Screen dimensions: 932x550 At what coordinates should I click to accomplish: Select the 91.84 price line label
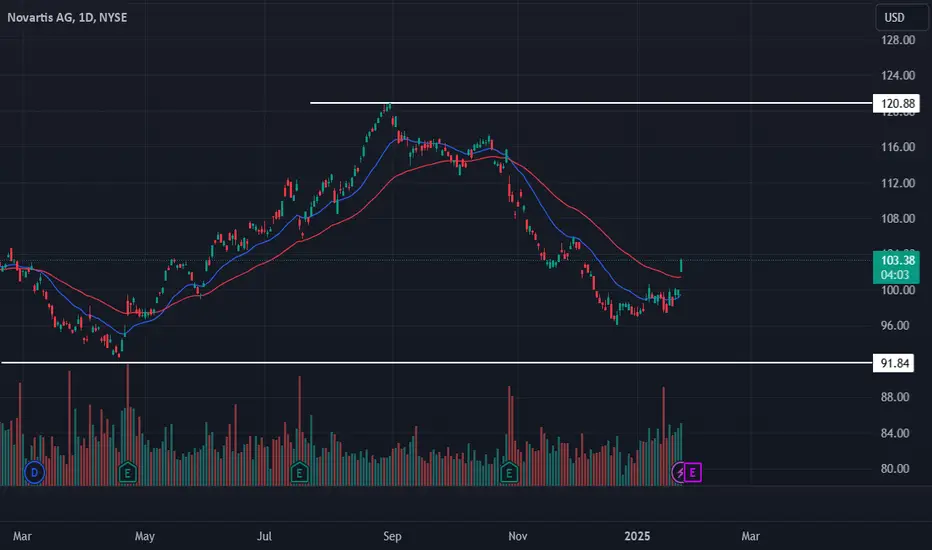click(893, 363)
